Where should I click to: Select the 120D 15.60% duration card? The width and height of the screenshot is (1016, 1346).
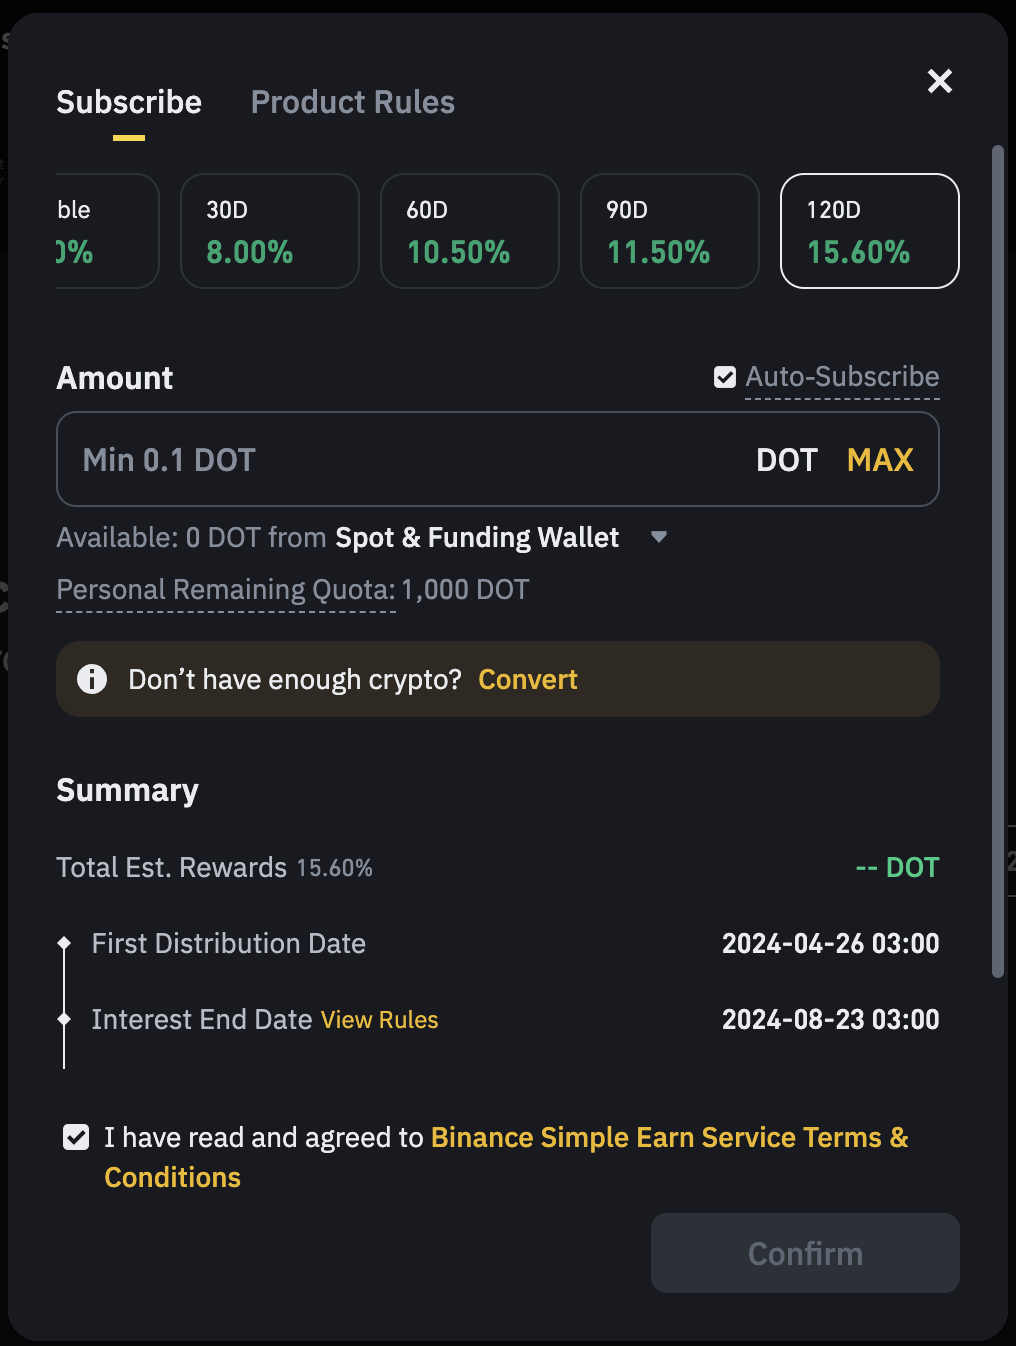click(x=870, y=231)
